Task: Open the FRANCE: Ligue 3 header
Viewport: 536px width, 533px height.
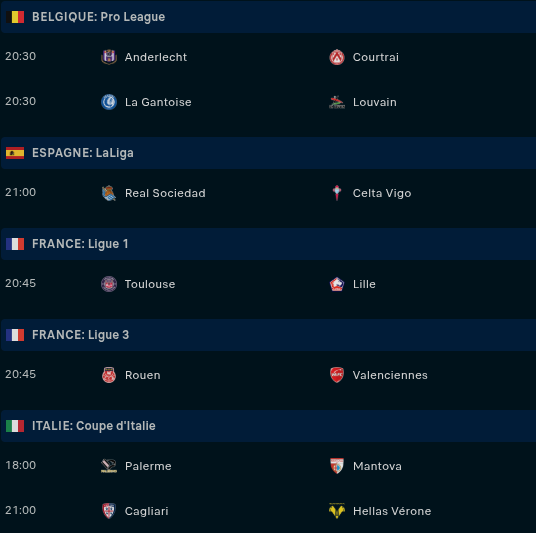Action: tap(268, 335)
